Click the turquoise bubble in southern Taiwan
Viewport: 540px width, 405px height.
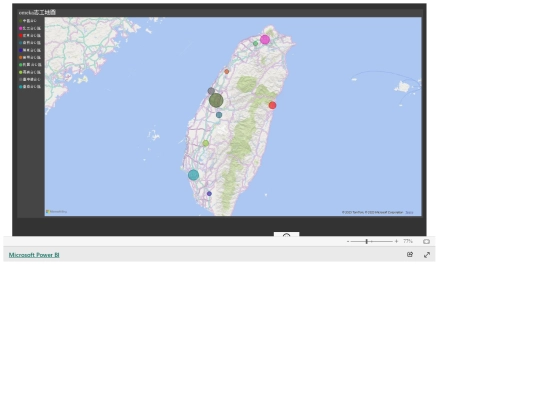click(x=194, y=175)
